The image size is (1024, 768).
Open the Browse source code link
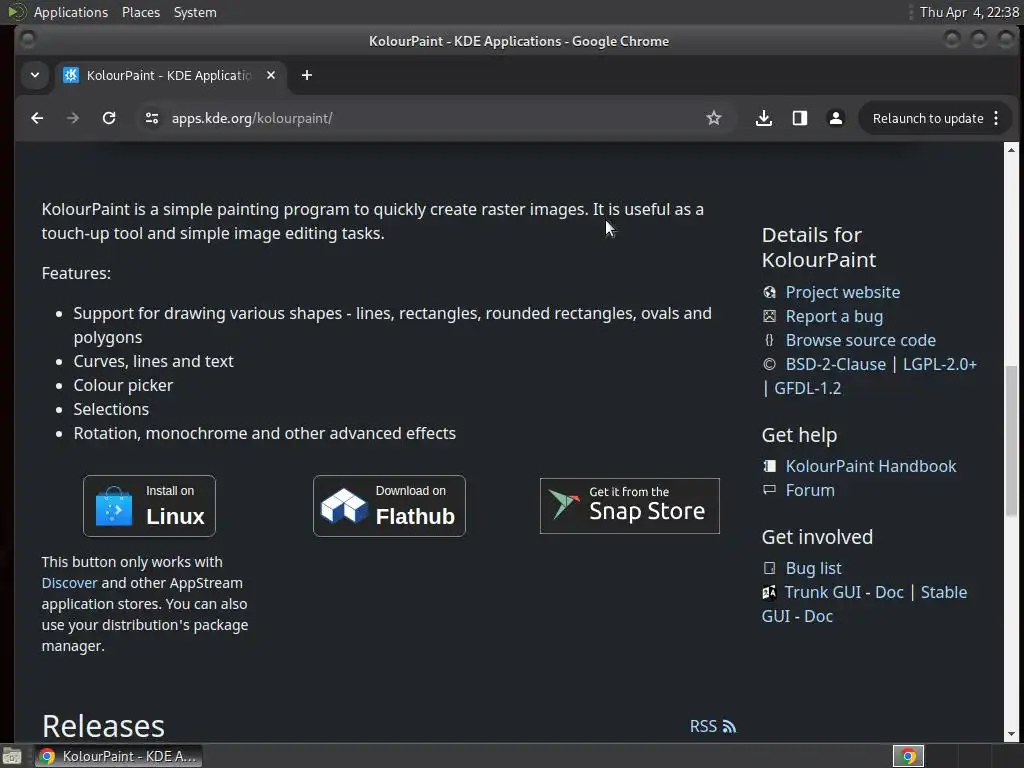pyautogui.click(x=860, y=340)
